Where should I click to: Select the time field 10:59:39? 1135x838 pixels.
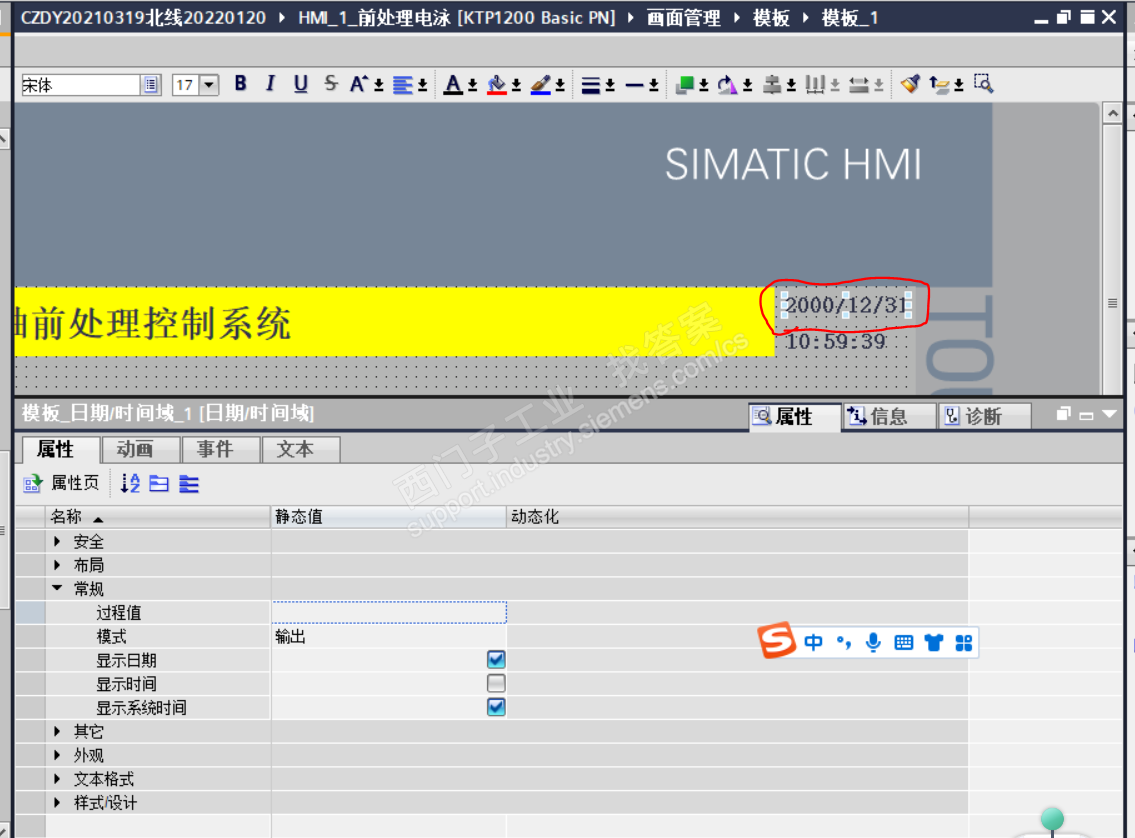[x=836, y=341]
